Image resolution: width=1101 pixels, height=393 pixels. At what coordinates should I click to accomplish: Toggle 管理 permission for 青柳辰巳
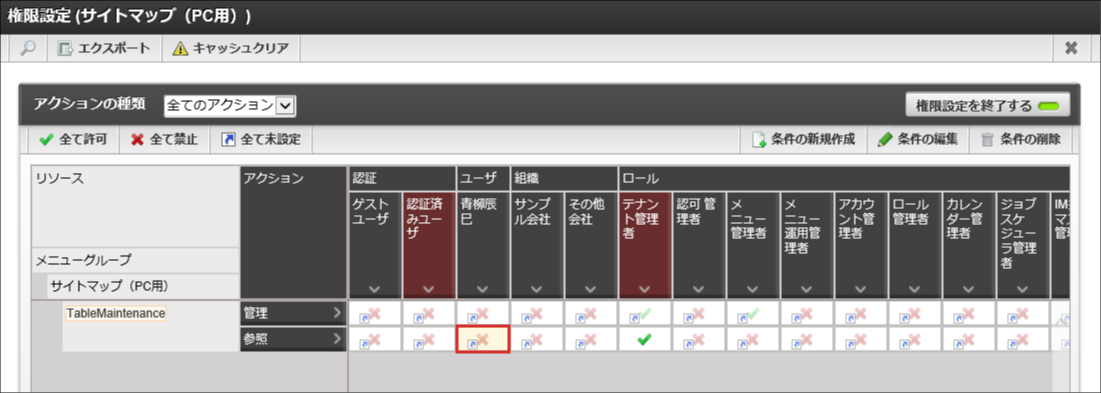[x=483, y=314]
